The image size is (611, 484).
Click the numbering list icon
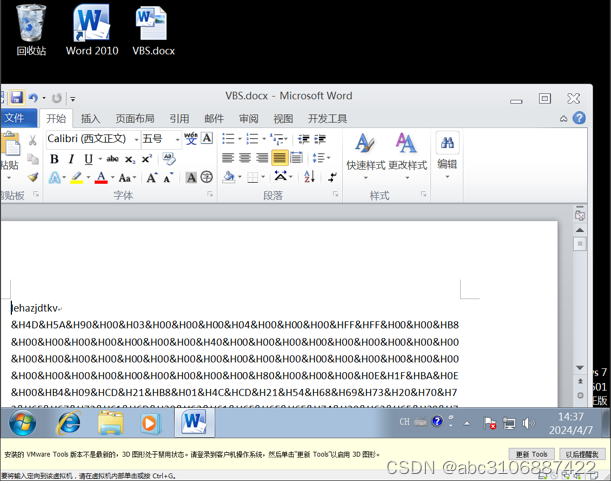252,139
